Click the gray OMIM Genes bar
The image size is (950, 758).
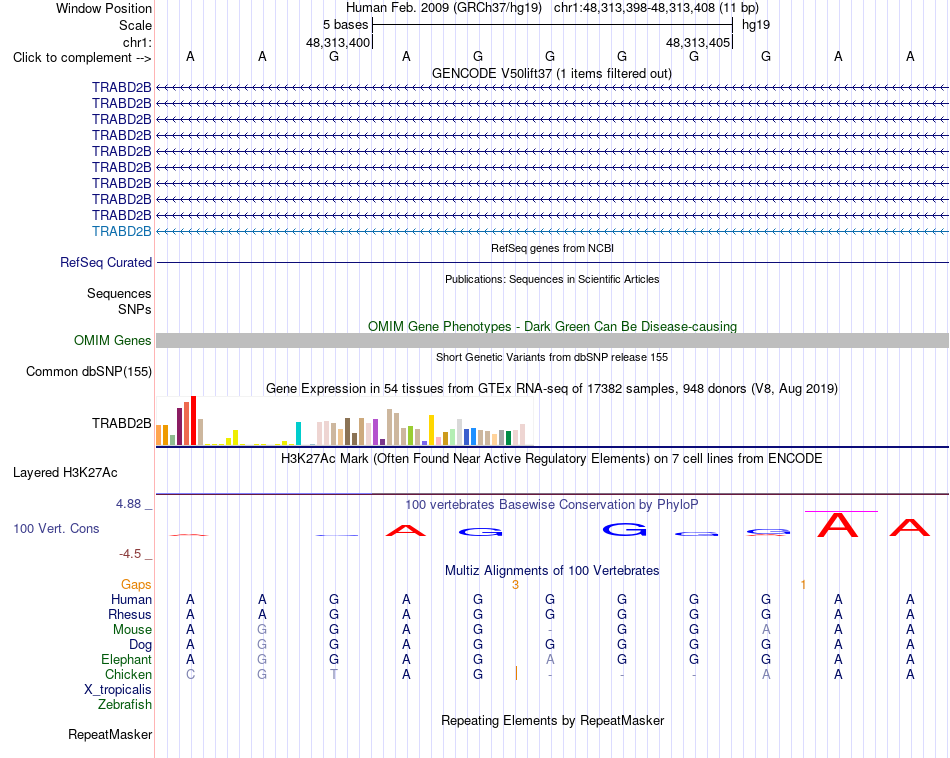pyautogui.click(x=553, y=341)
